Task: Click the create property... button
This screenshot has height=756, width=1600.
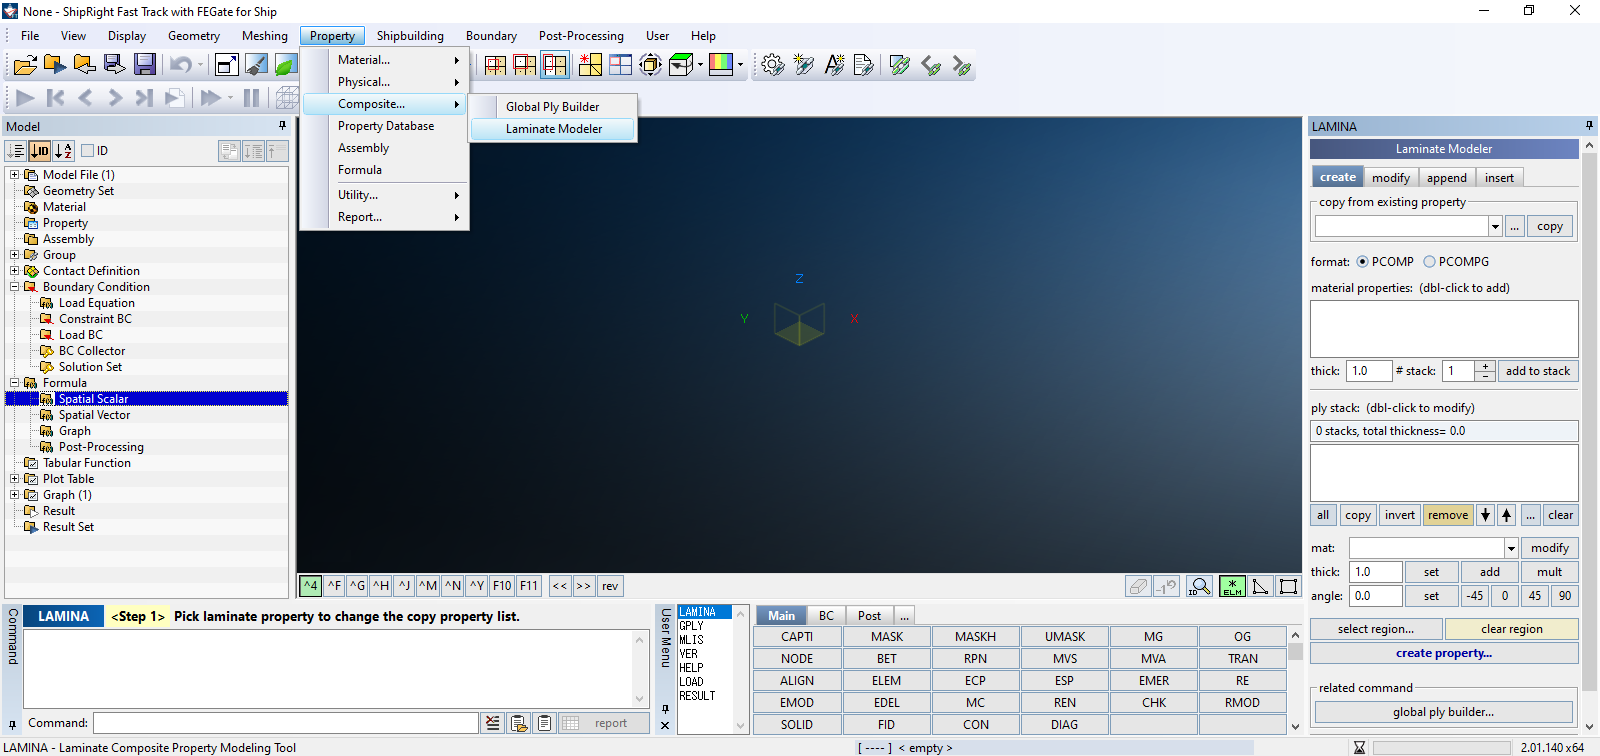Action: pos(1443,653)
